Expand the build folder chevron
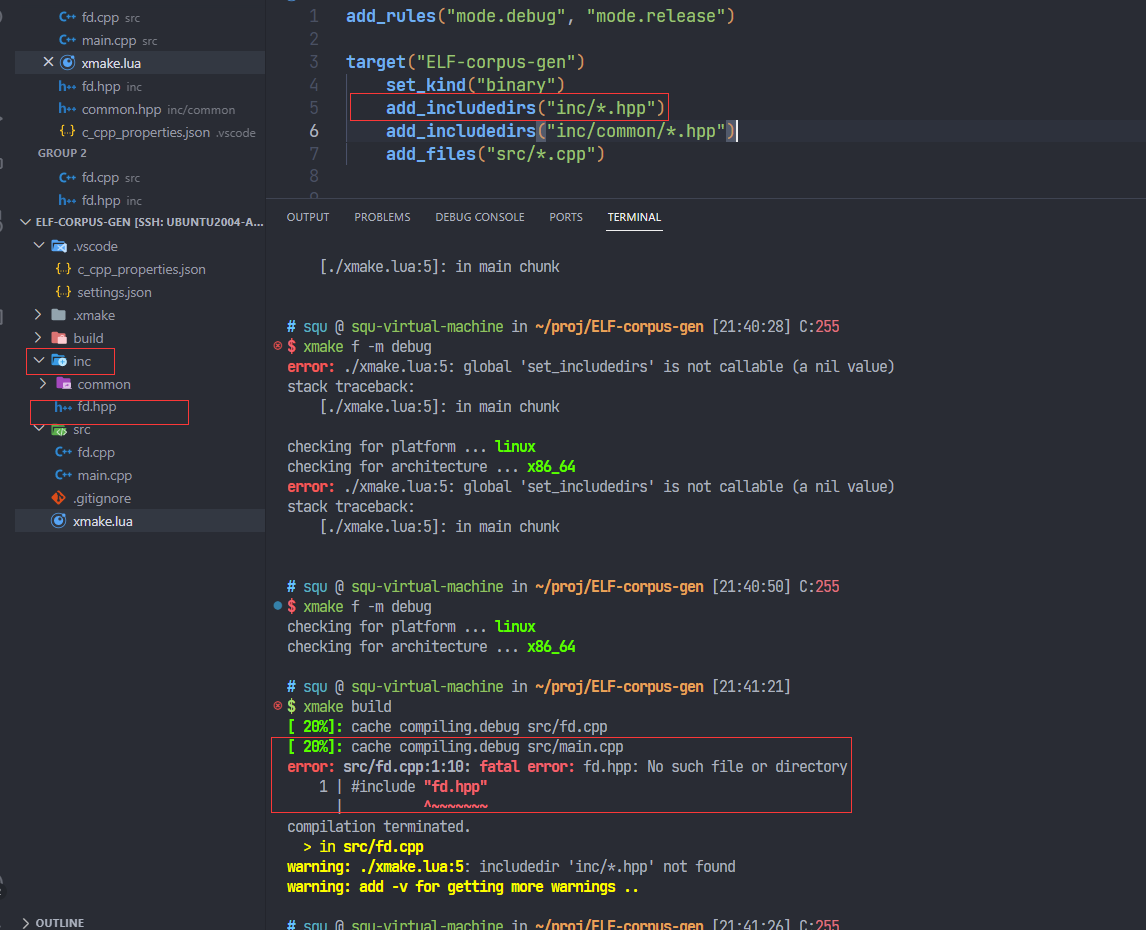This screenshot has width=1146, height=930. (39, 338)
